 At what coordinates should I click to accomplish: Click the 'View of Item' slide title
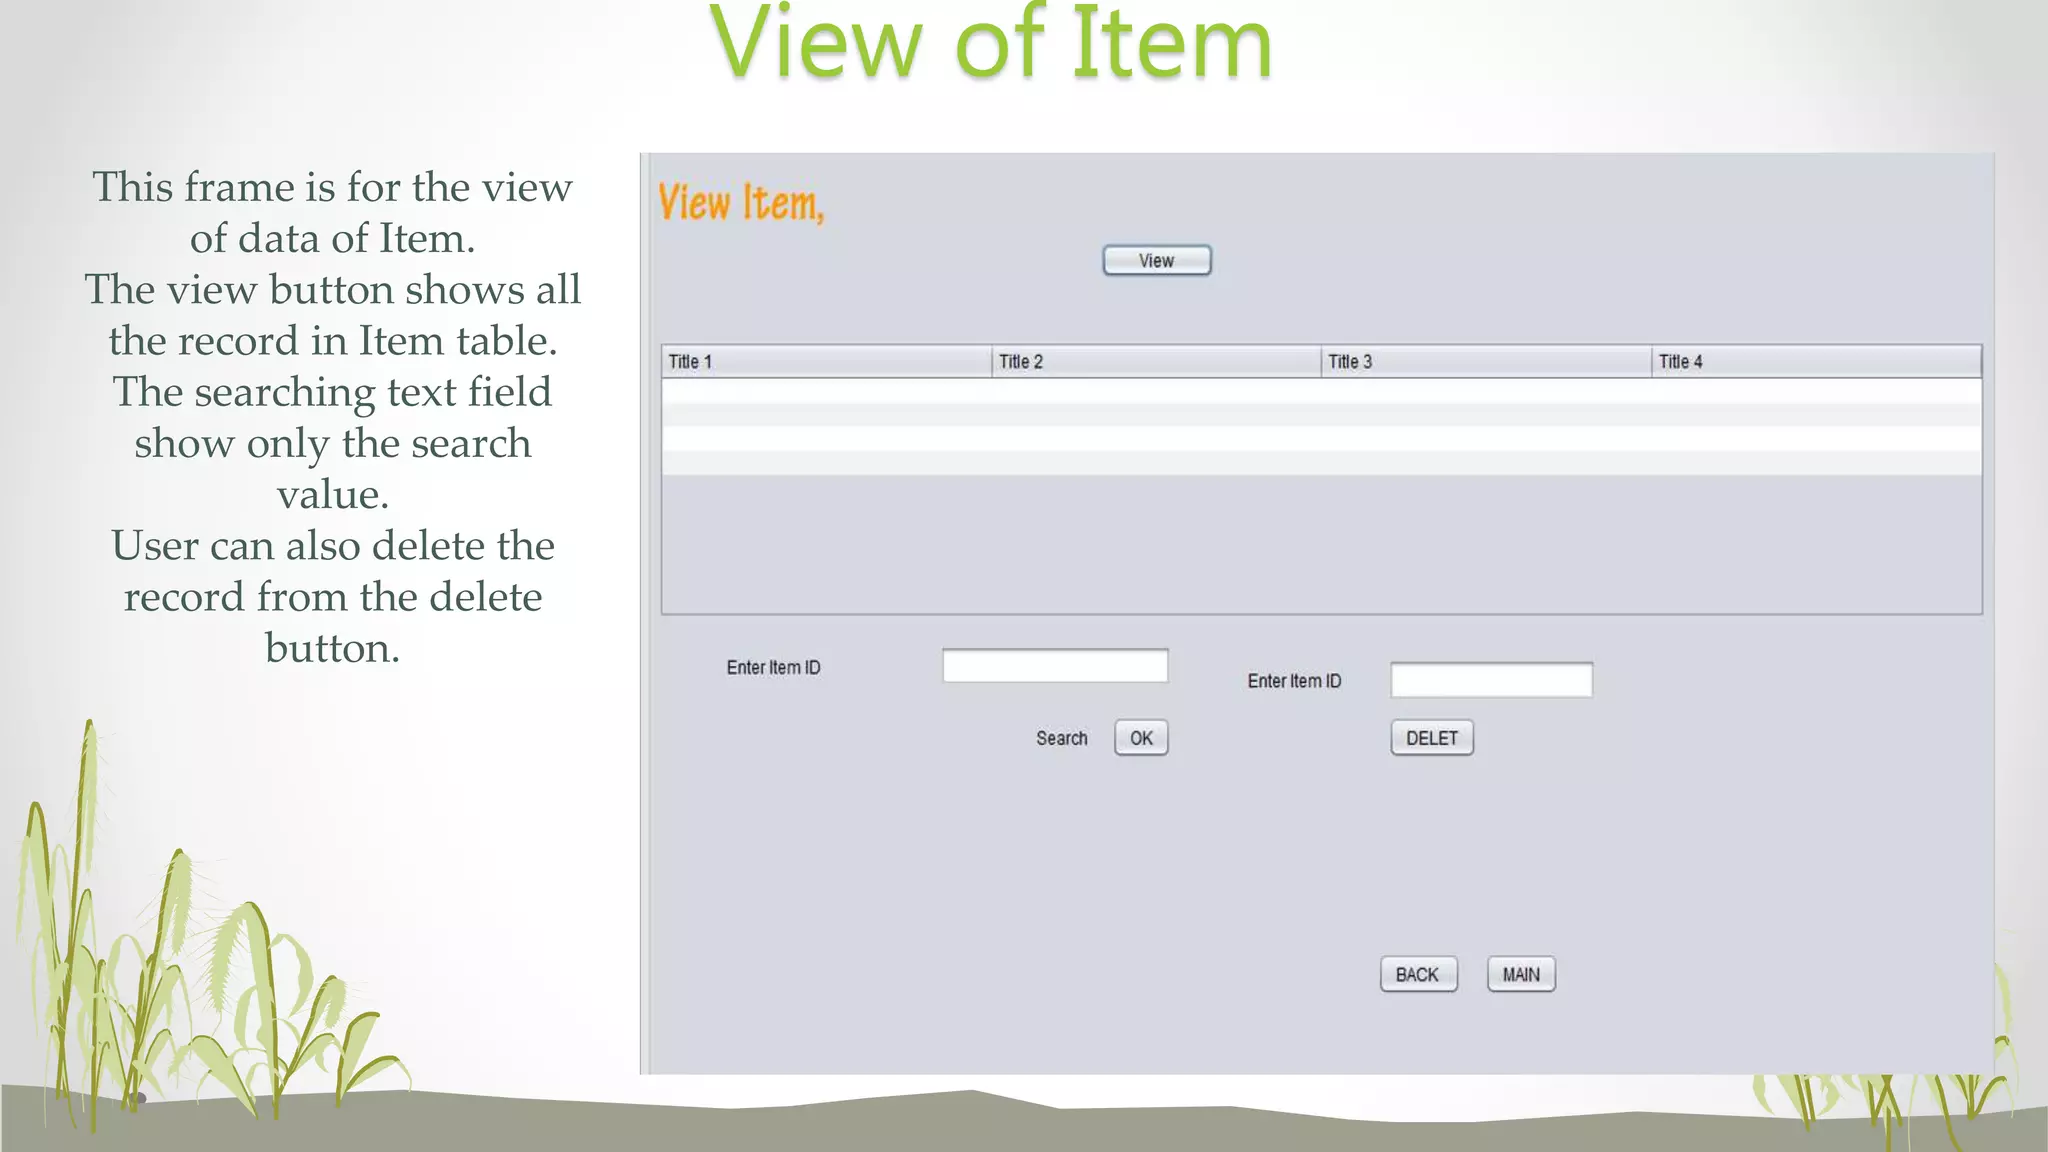tap(991, 42)
